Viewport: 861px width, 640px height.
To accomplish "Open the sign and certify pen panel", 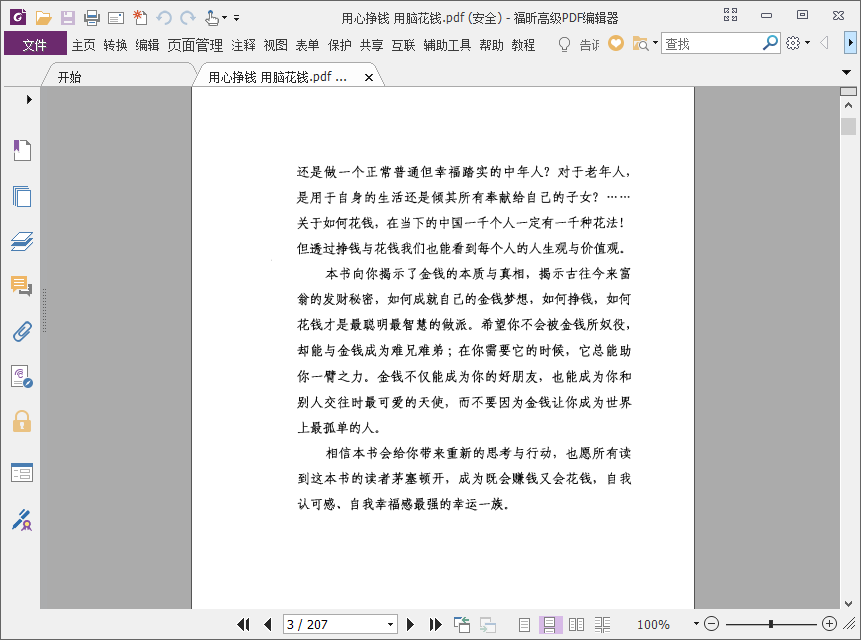I will point(22,520).
